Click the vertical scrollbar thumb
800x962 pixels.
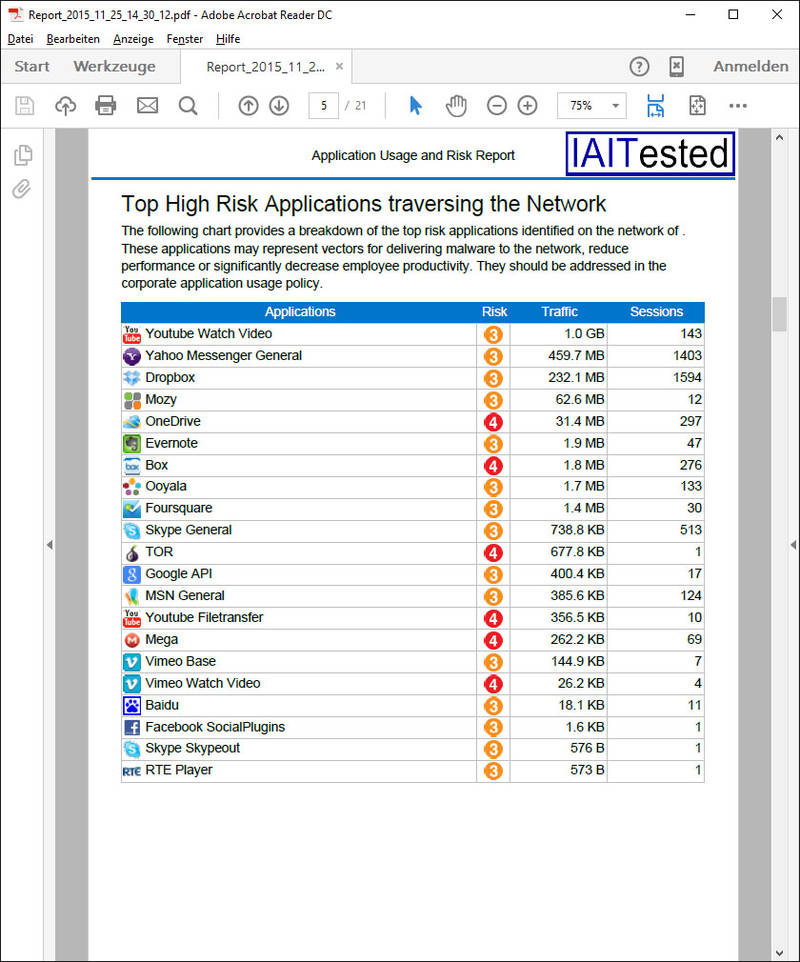click(x=779, y=314)
